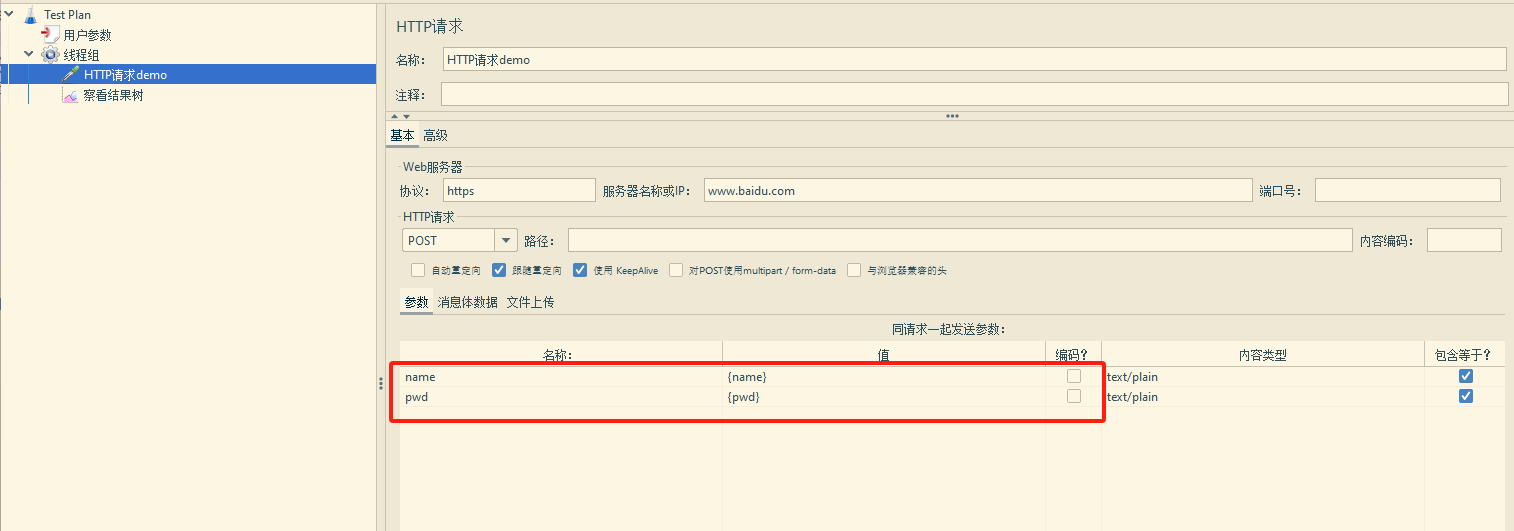Click the 名称: column header
This screenshot has height=531, width=1514.
[561, 354]
